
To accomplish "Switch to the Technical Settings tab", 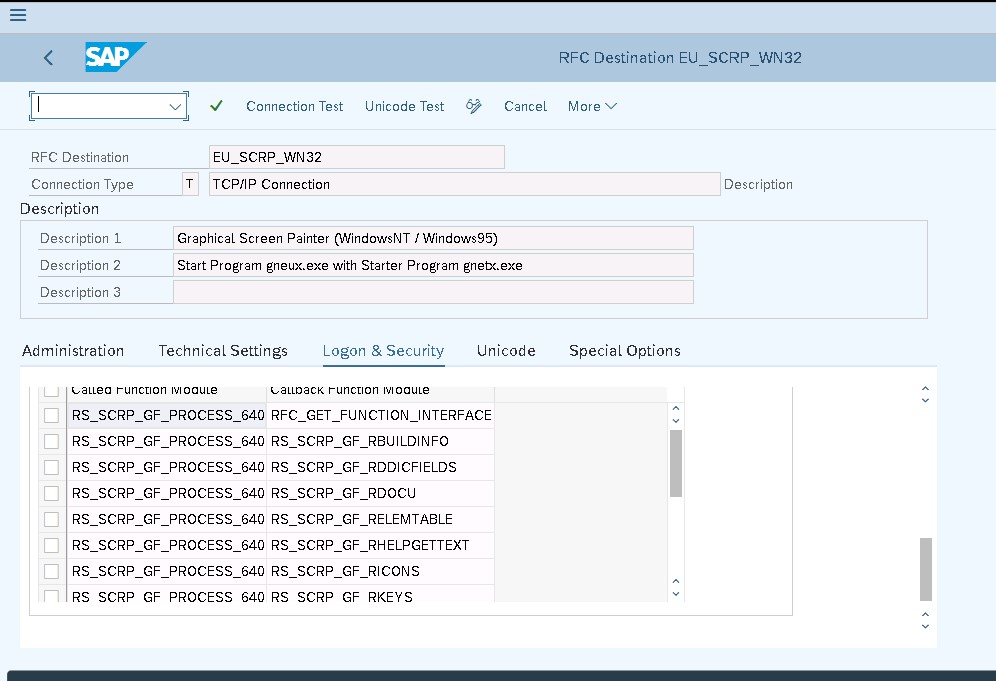I will 223,351.
